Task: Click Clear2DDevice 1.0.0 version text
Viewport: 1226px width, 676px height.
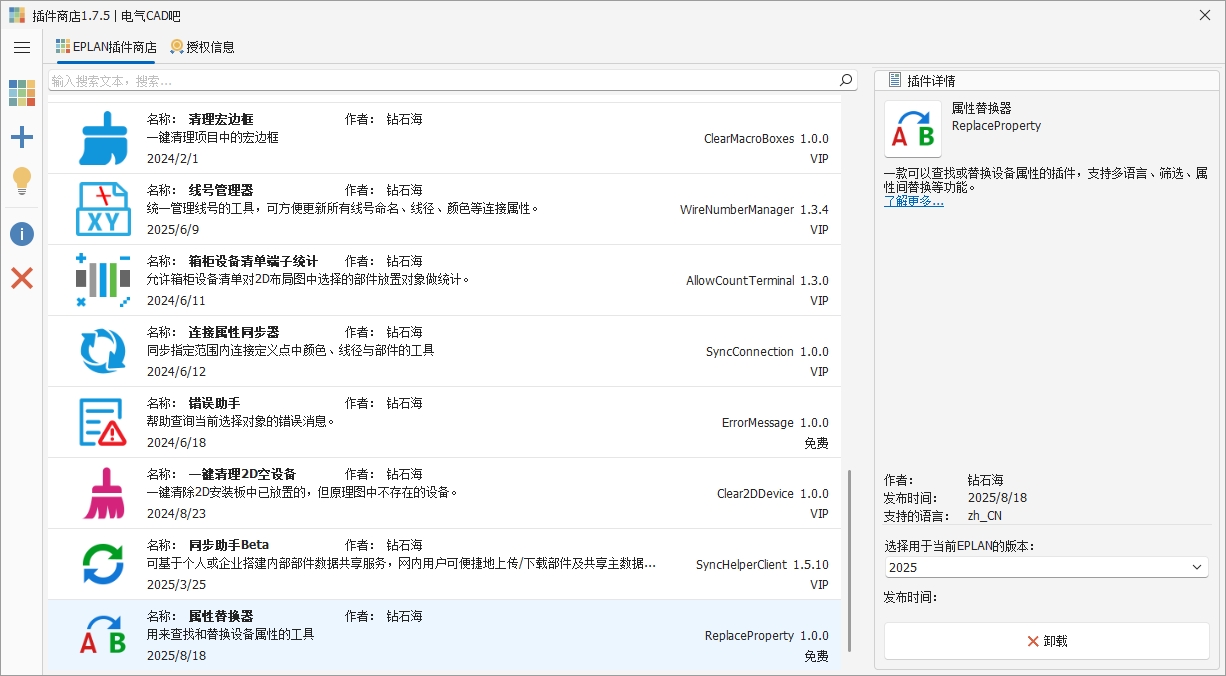Action: tap(773, 494)
